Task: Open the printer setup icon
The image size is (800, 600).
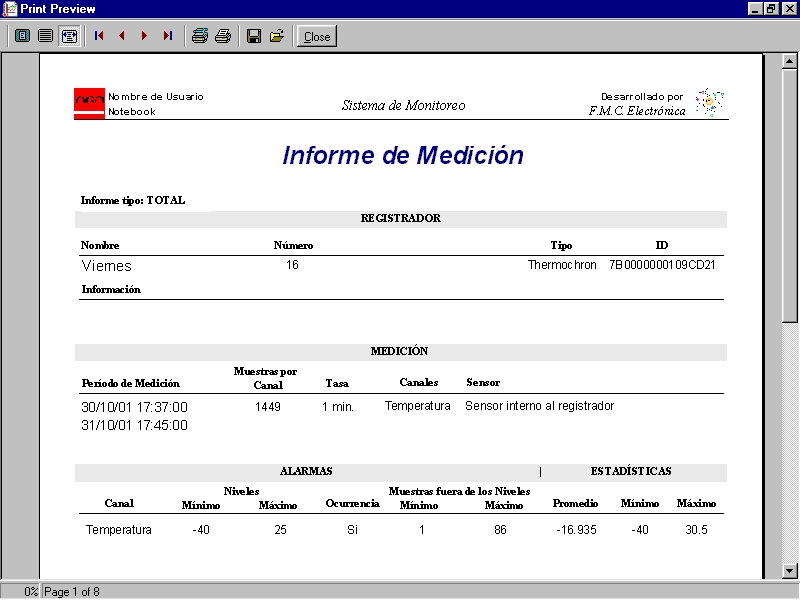Action: pos(199,36)
